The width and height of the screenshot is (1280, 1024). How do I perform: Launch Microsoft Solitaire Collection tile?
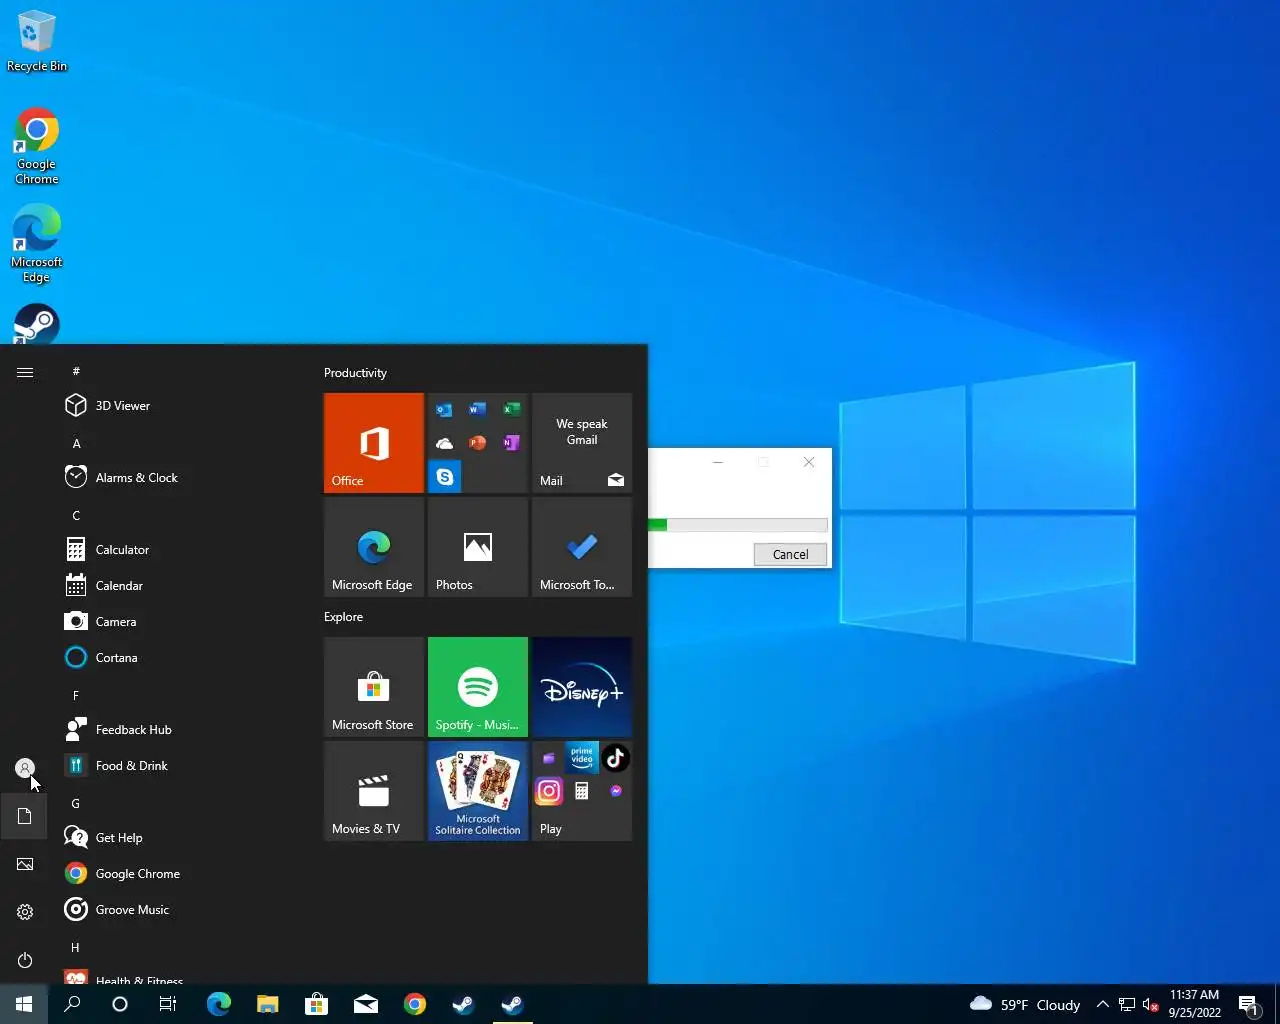[x=478, y=791]
